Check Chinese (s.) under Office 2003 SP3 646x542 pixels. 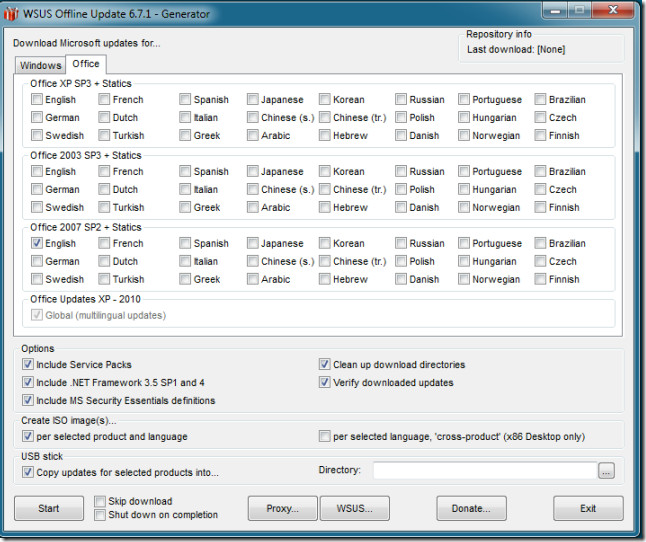253,189
